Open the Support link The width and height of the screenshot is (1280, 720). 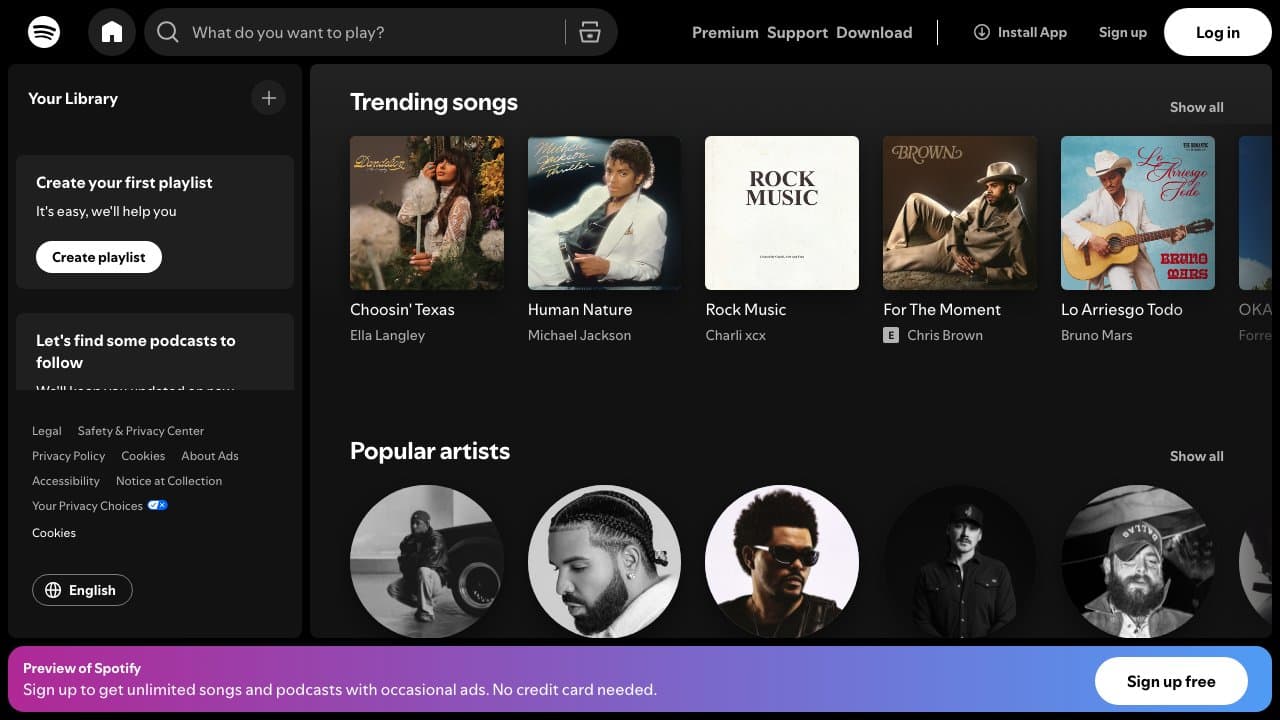(797, 32)
